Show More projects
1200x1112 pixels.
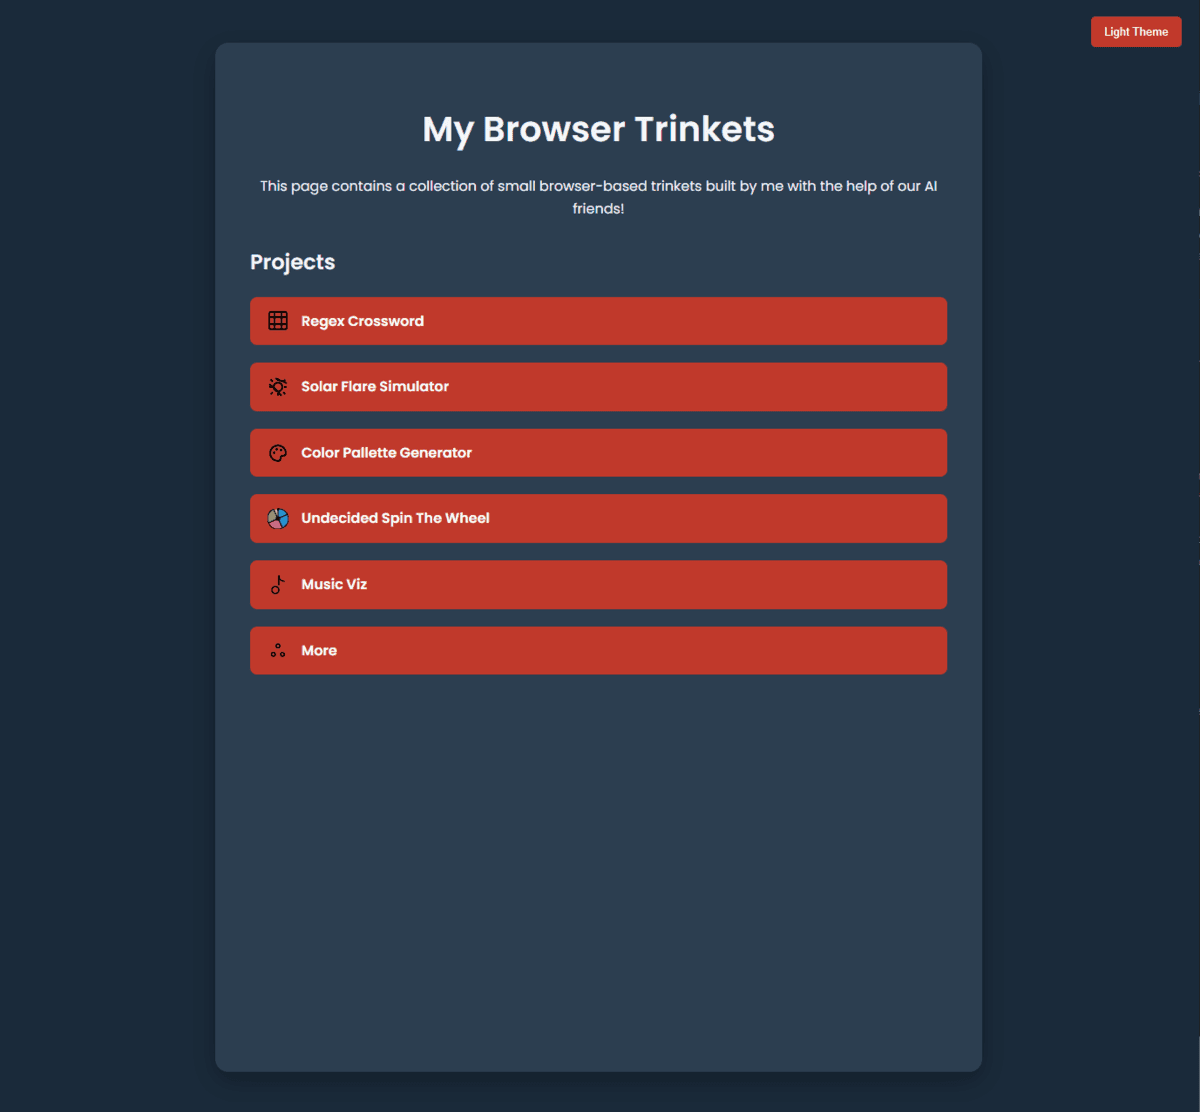coord(319,651)
